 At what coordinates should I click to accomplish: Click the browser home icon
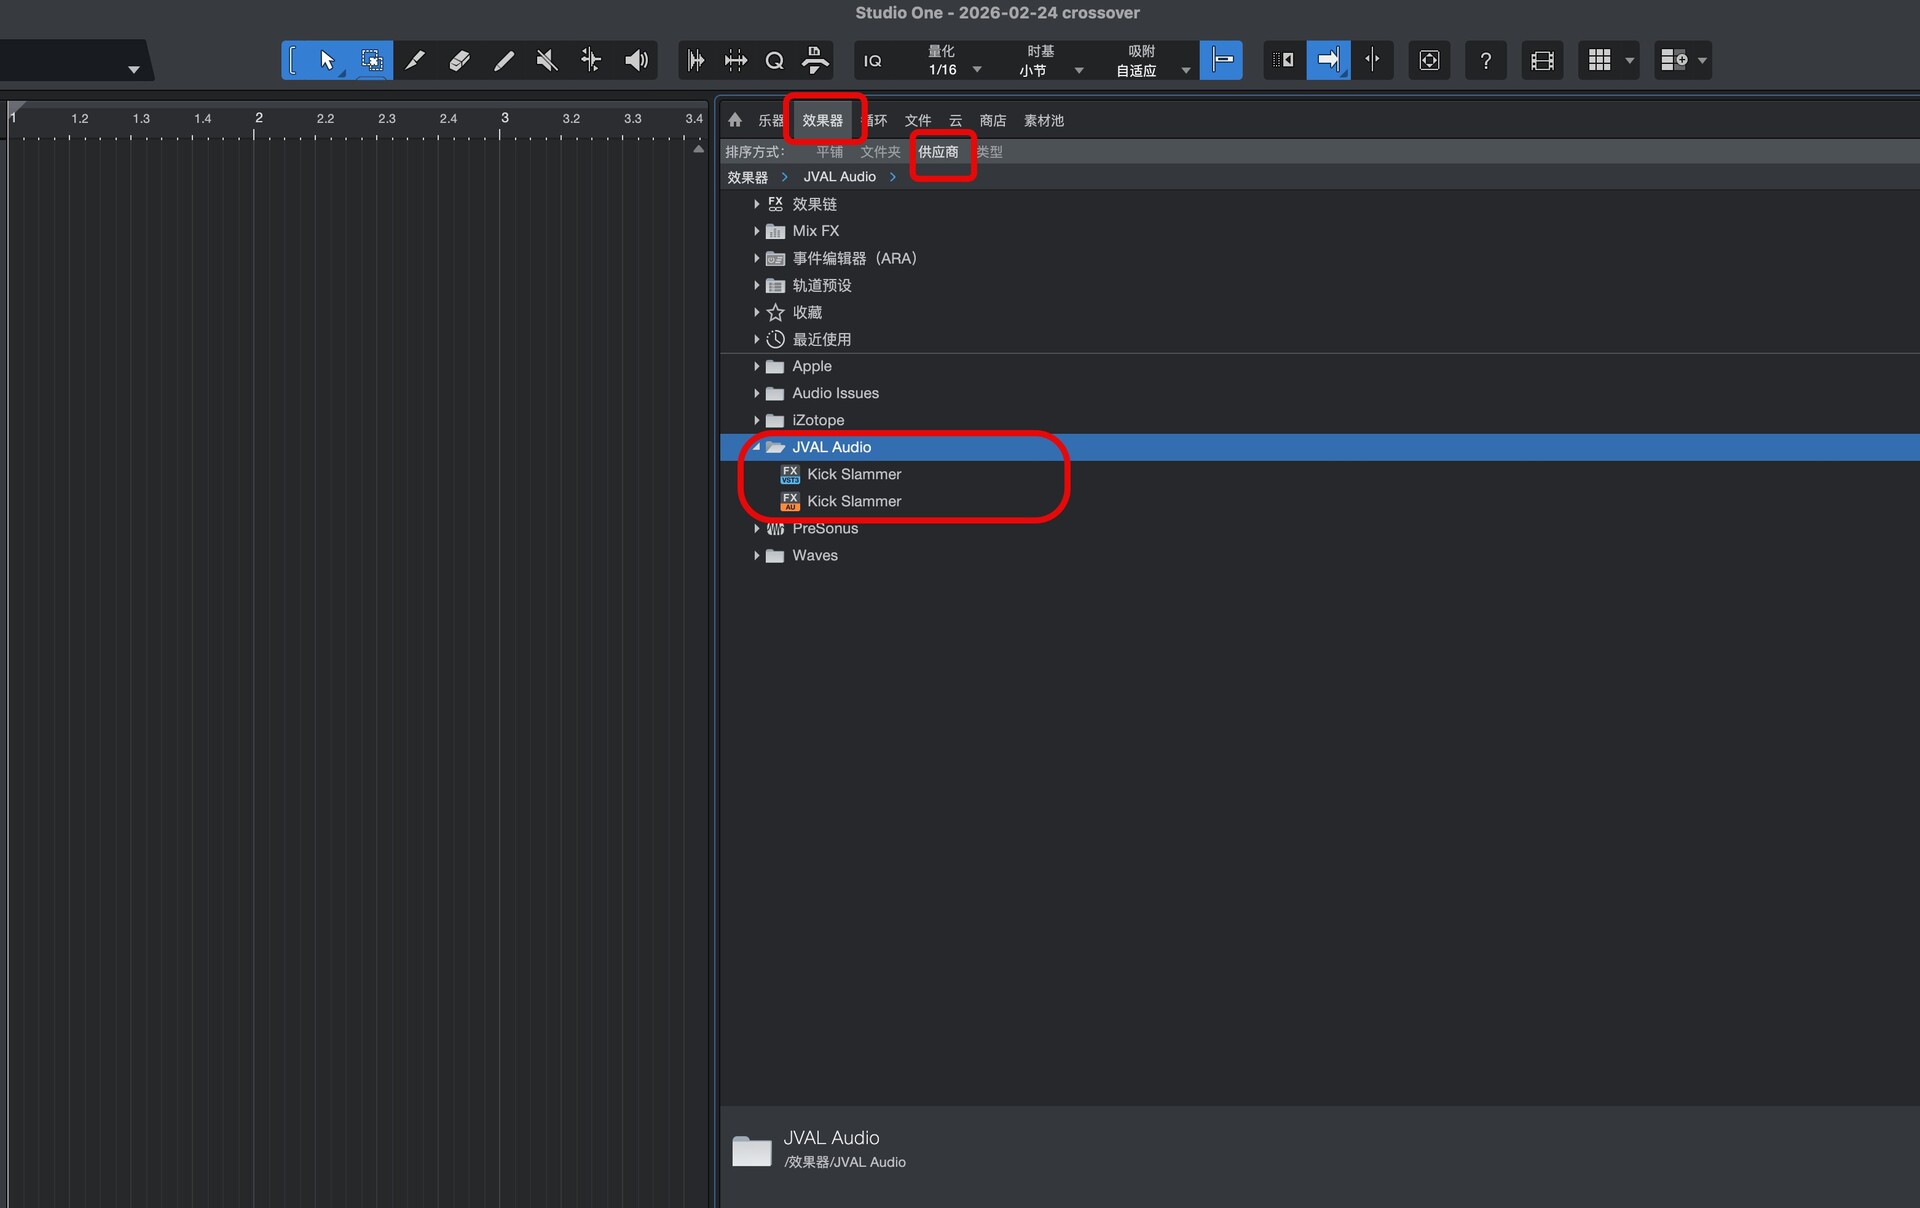pos(735,120)
